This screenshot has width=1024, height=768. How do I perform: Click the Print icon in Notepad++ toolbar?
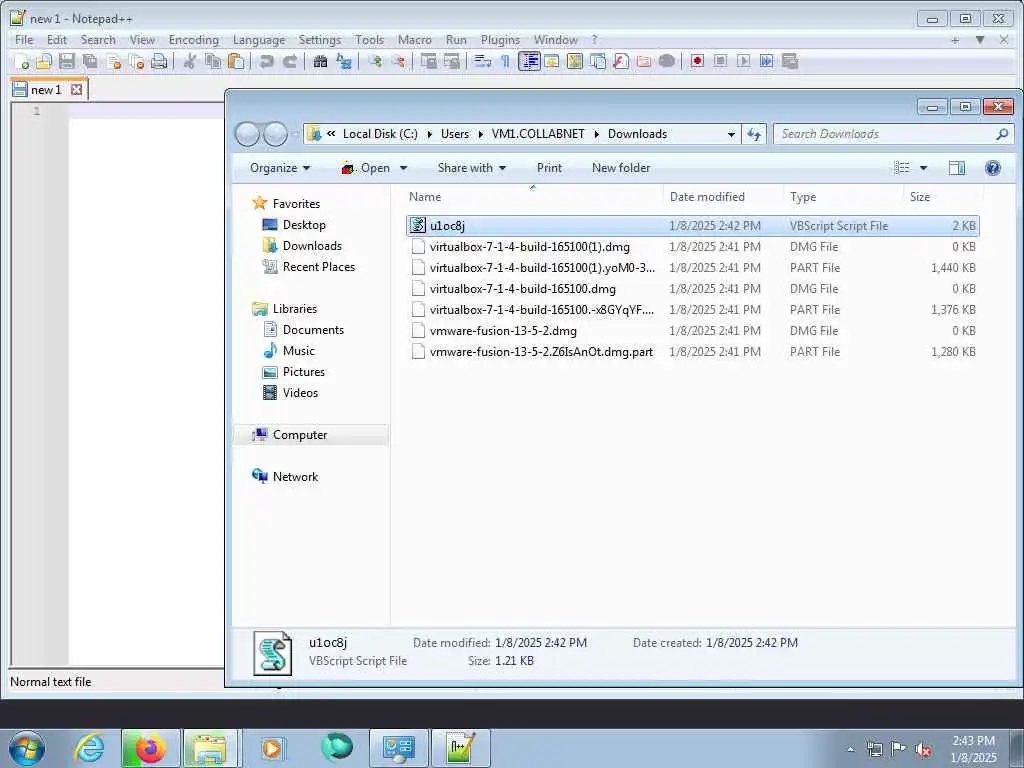tap(159, 61)
